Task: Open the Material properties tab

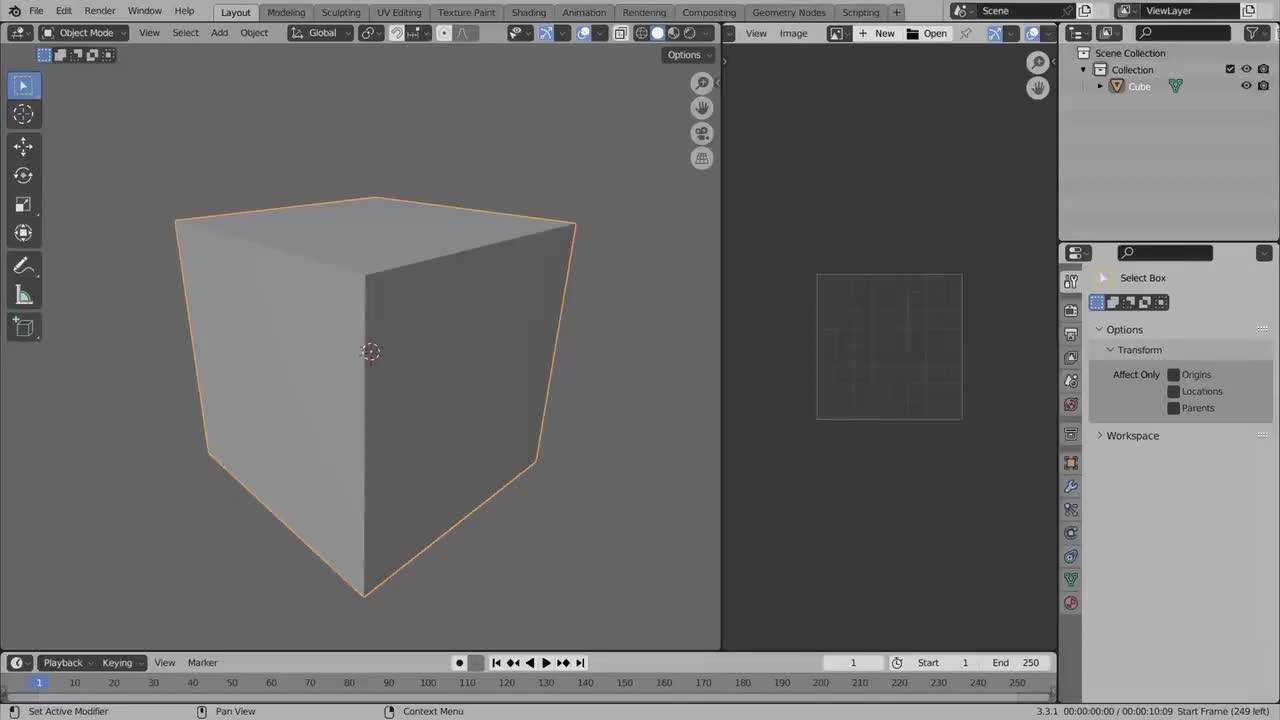Action: [x=1071, y=603]
